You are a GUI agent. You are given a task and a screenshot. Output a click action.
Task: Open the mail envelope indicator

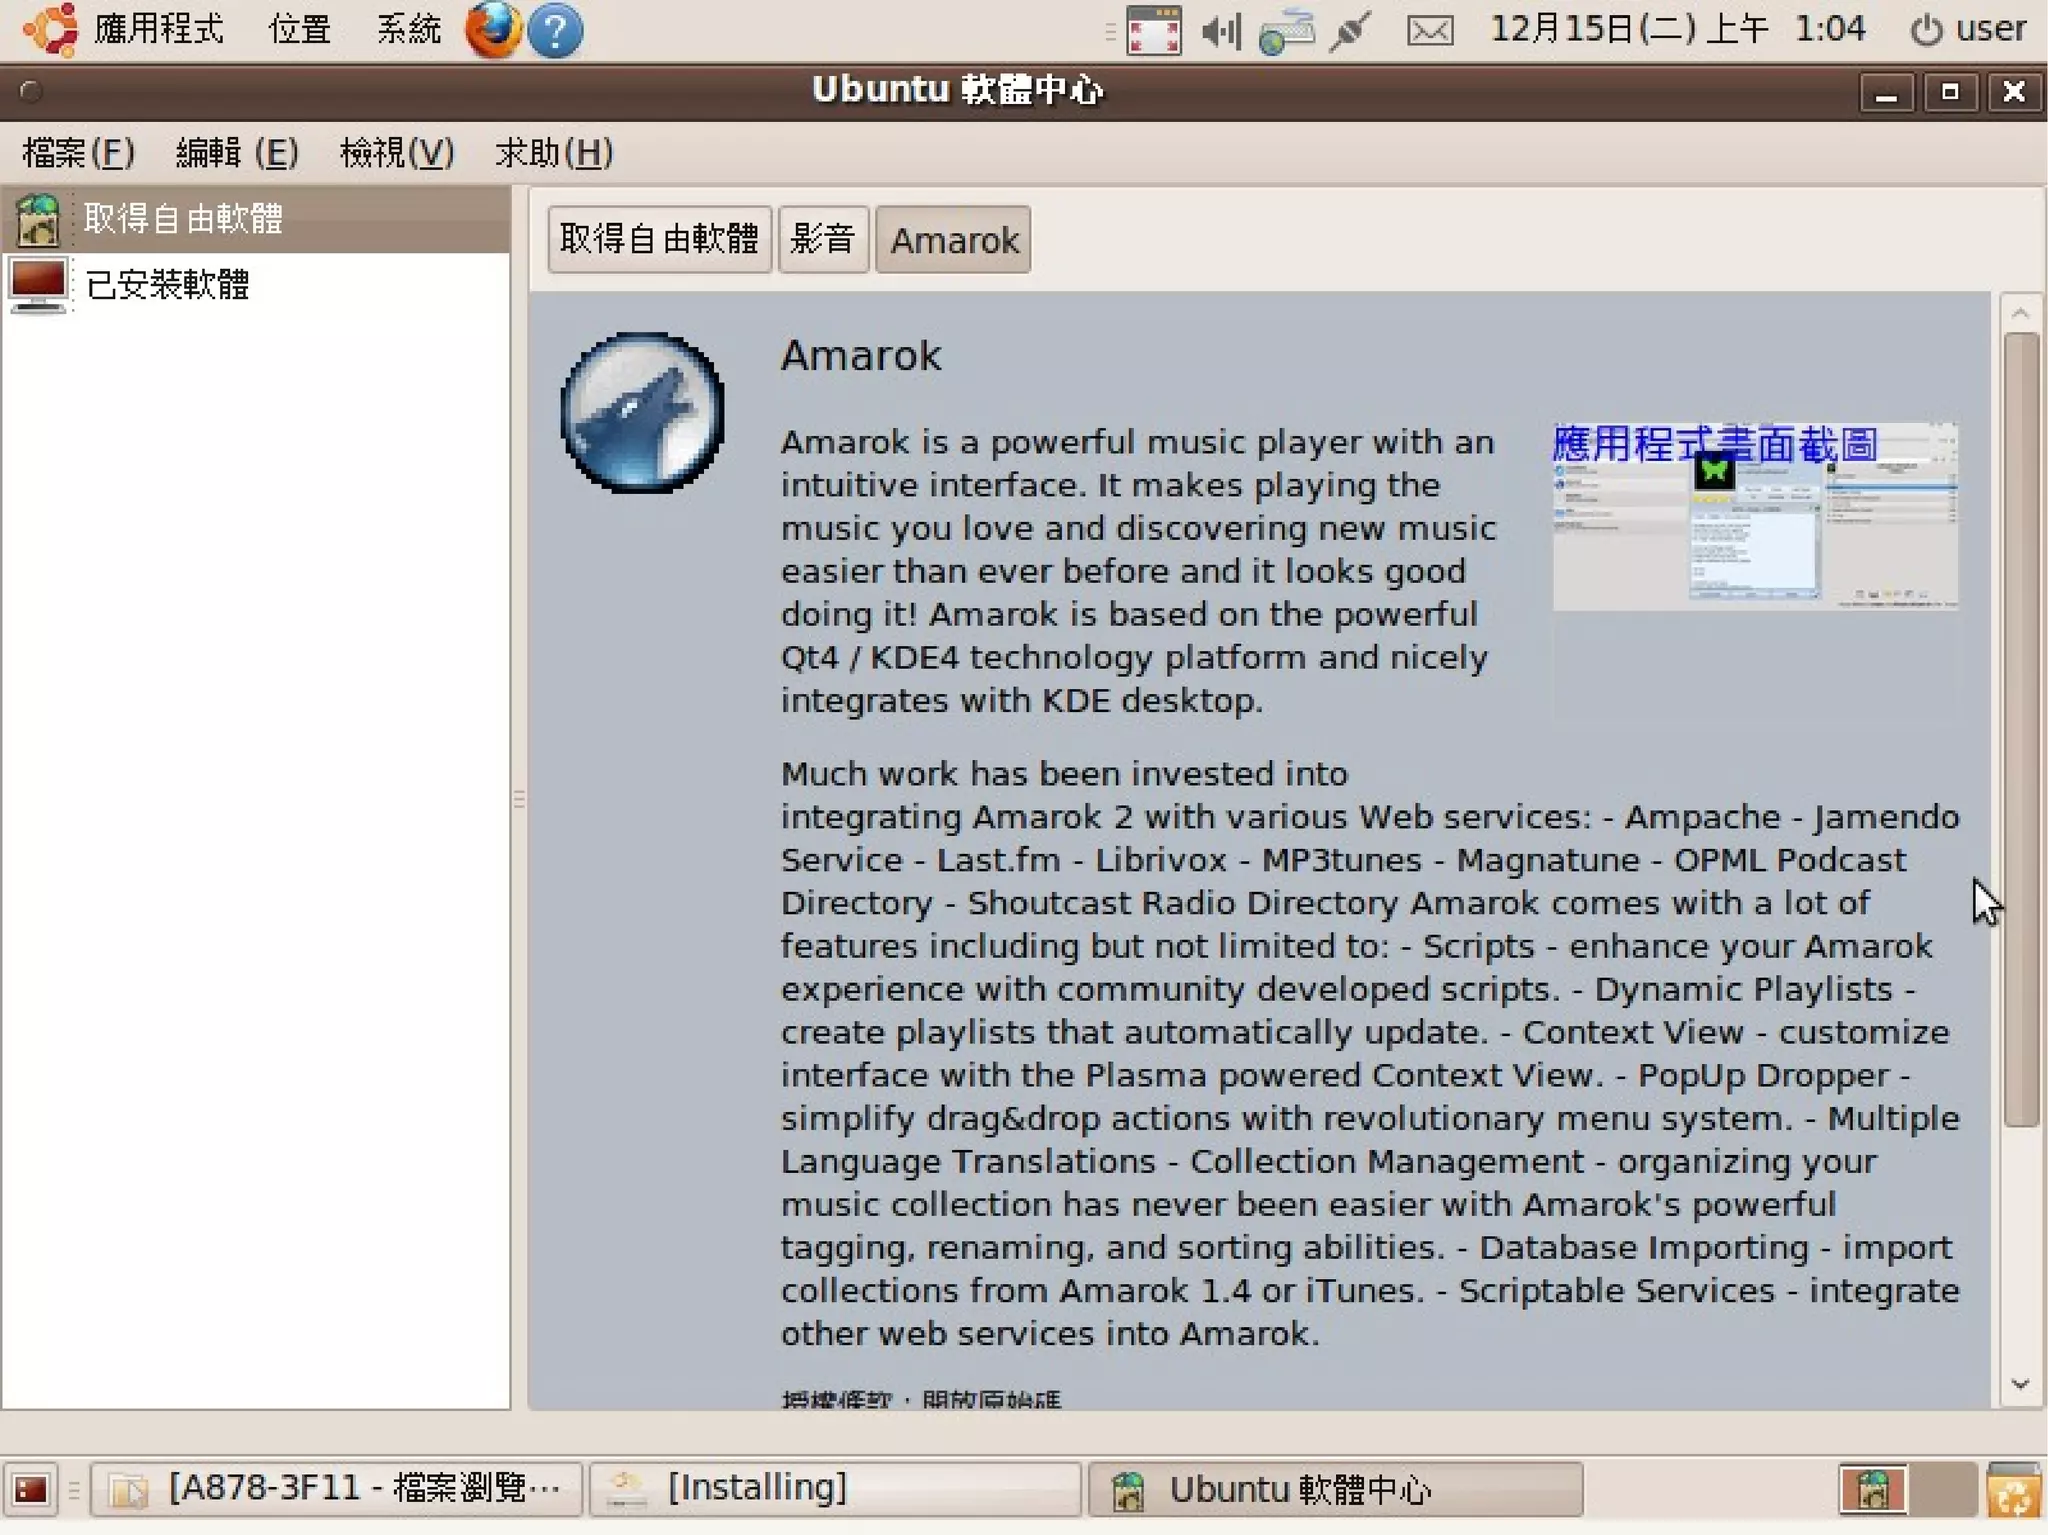[x=1430, y=31]
